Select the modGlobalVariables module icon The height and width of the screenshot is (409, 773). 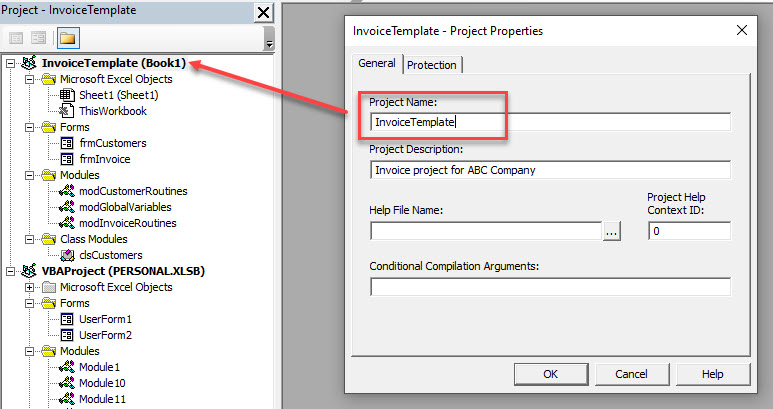click(x=67, y=207)
